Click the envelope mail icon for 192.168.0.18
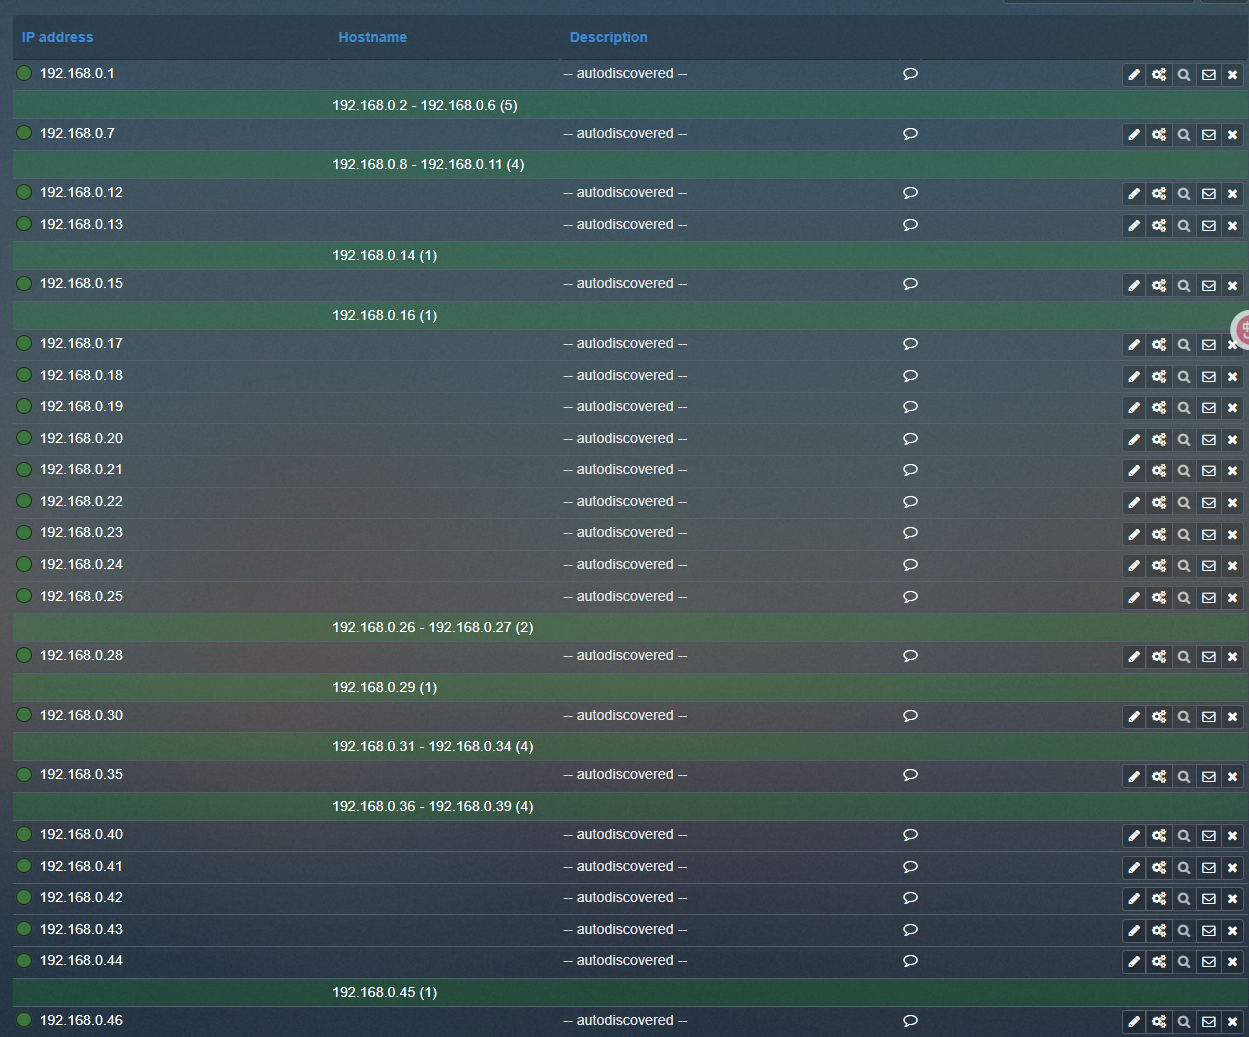 (x=1209, y=377)
